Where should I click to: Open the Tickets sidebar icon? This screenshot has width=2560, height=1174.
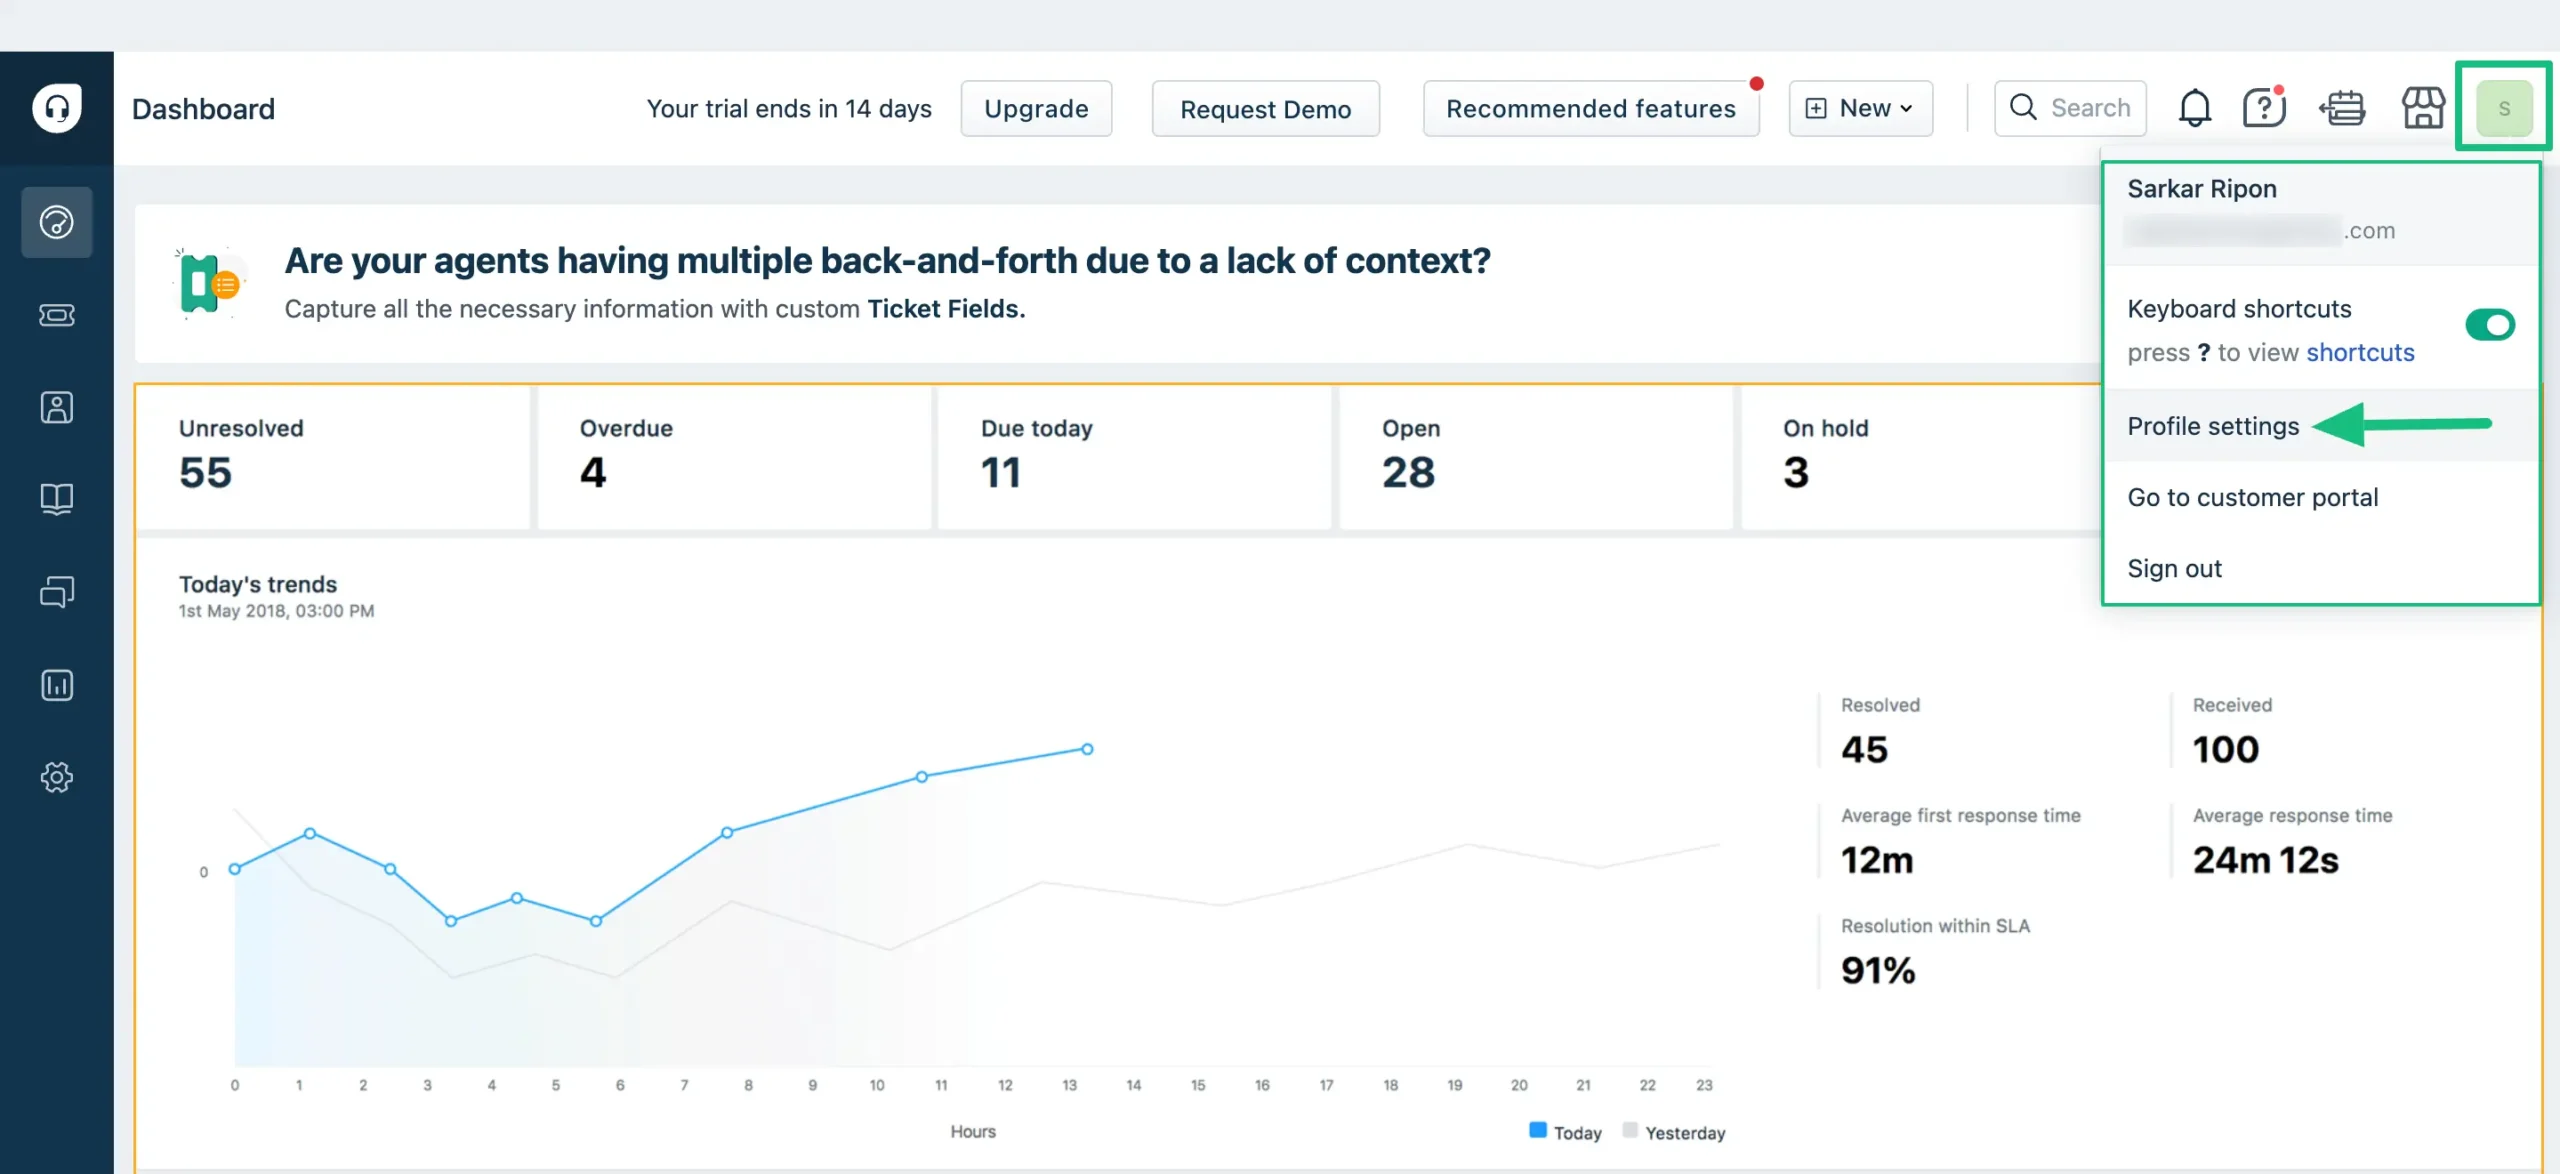[57, 315]
